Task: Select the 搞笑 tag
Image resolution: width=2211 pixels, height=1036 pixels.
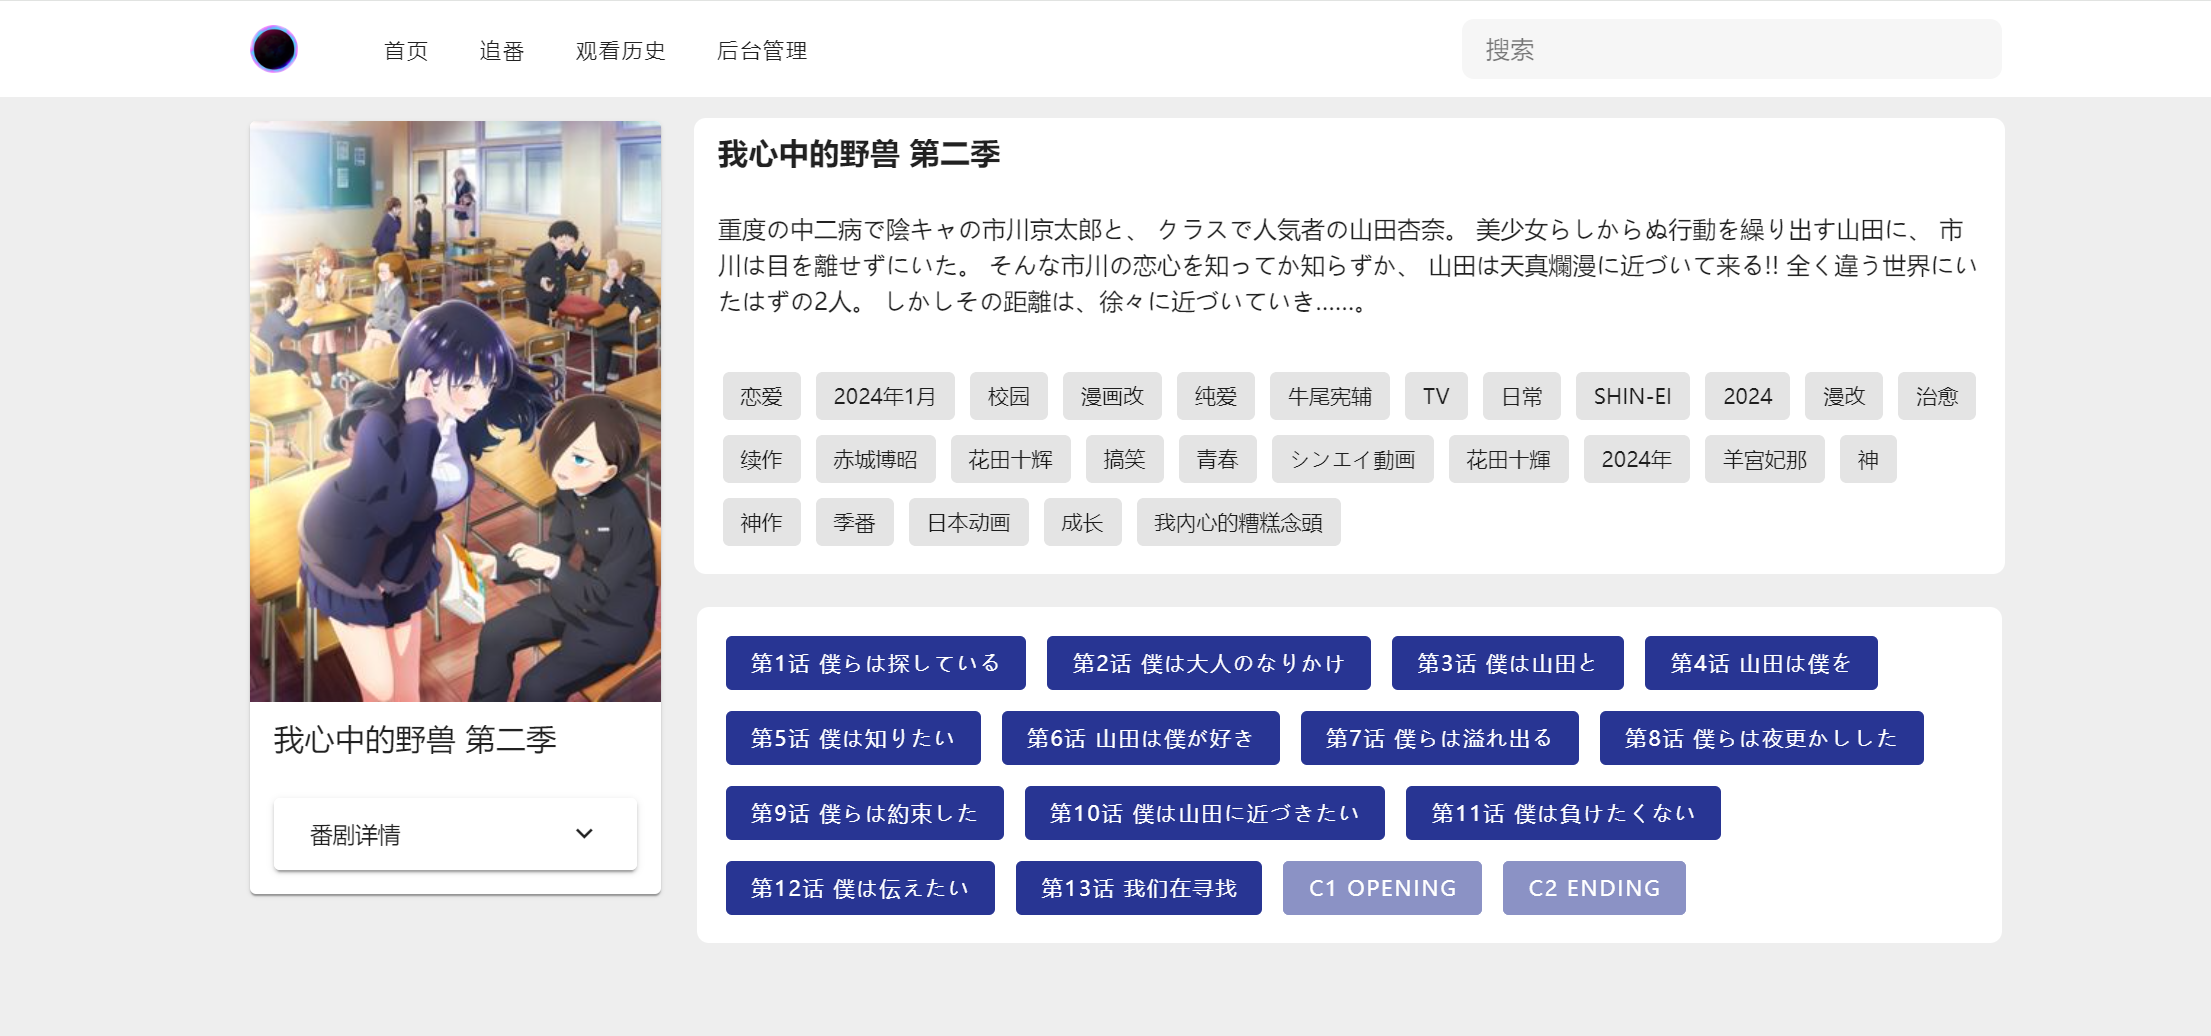Action: tap(1125, 459)
